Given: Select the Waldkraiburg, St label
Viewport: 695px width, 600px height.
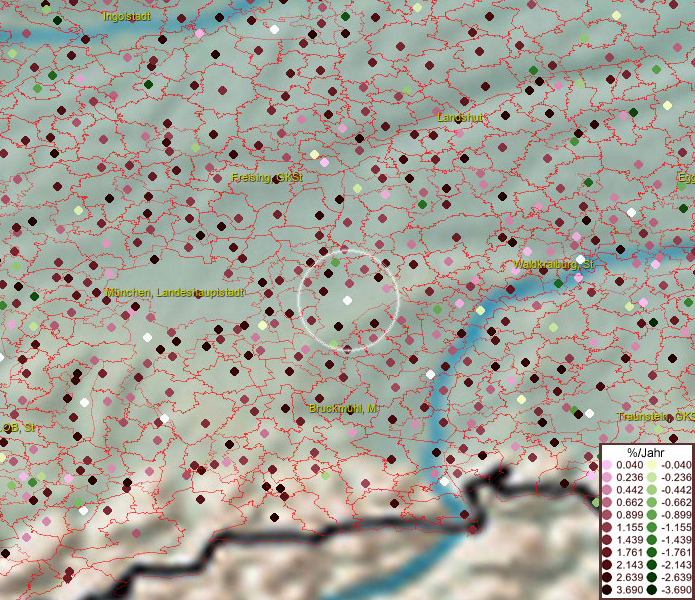Looking at the screenshot, I should [553, 265].
